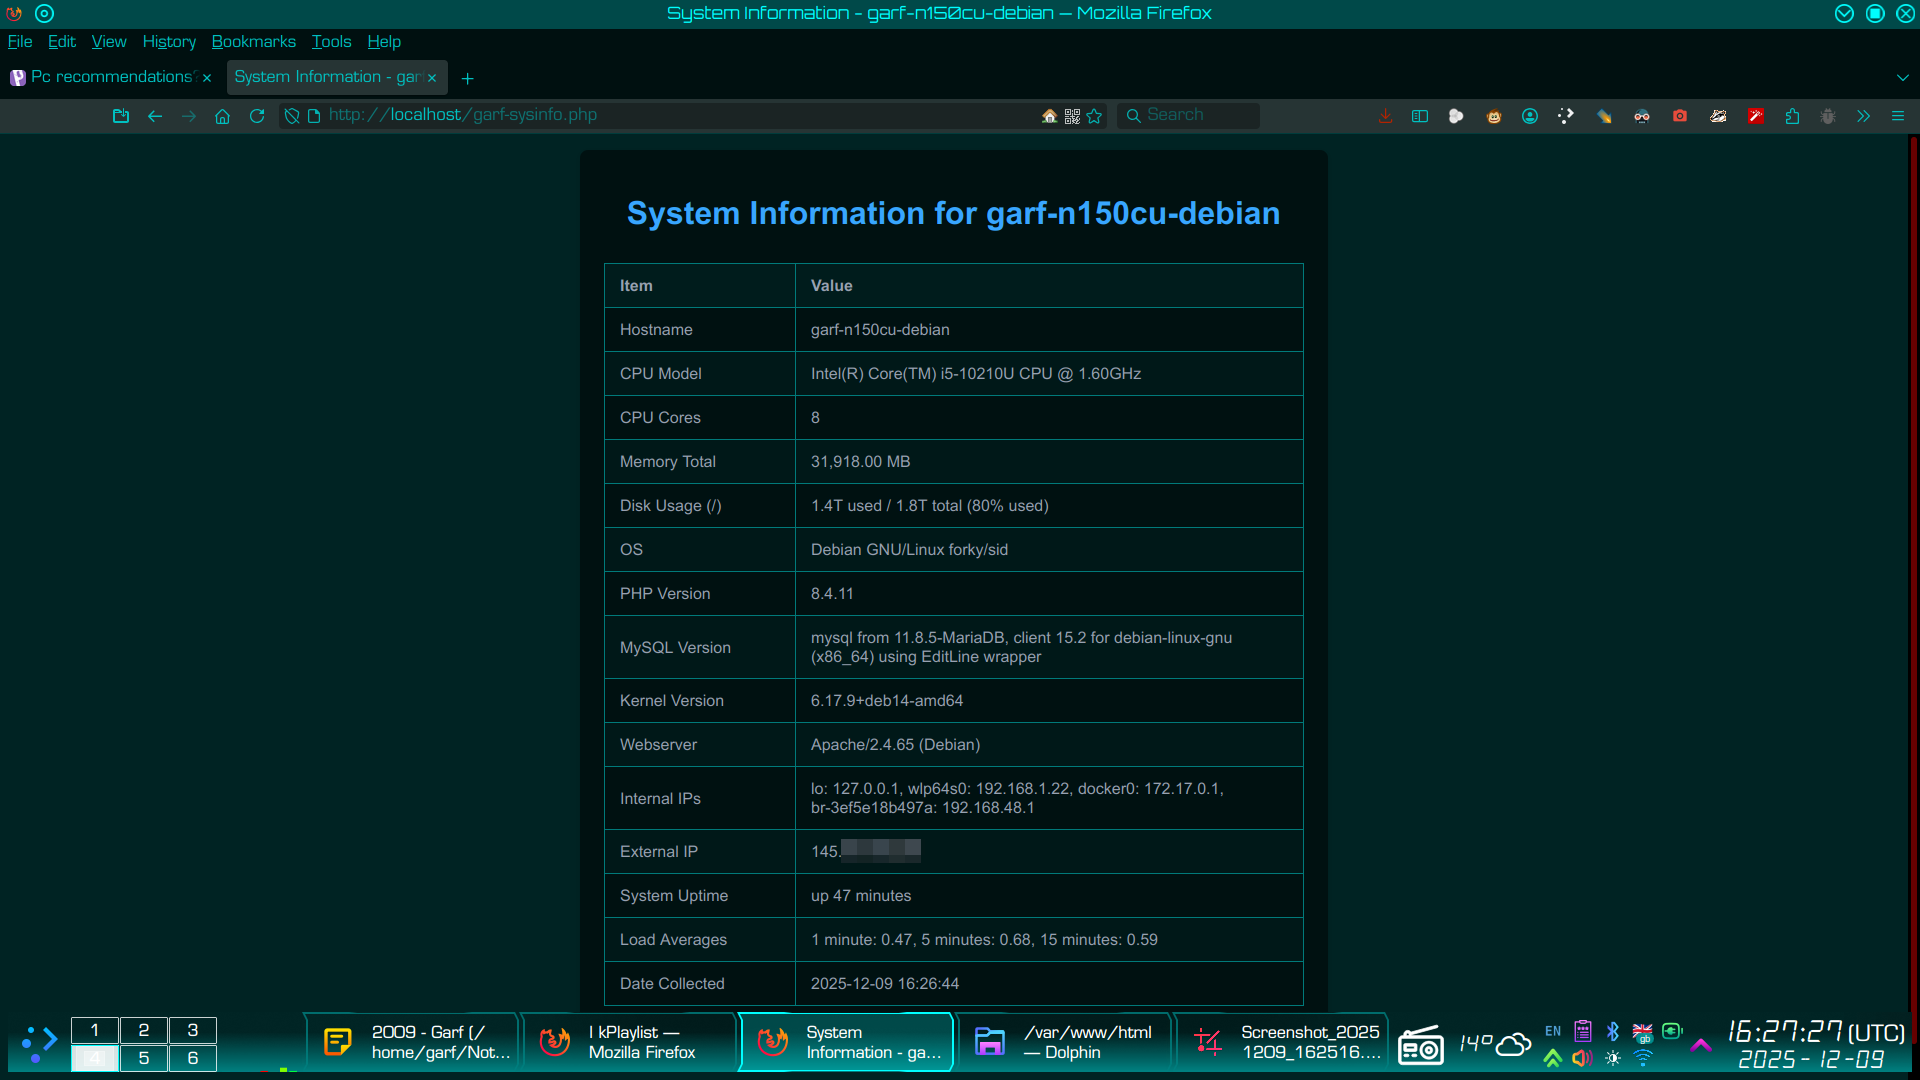This screenshot has width=1920, height=1080.
Task: Click the red camera screenshot extension
Action: pos(1680,116)
